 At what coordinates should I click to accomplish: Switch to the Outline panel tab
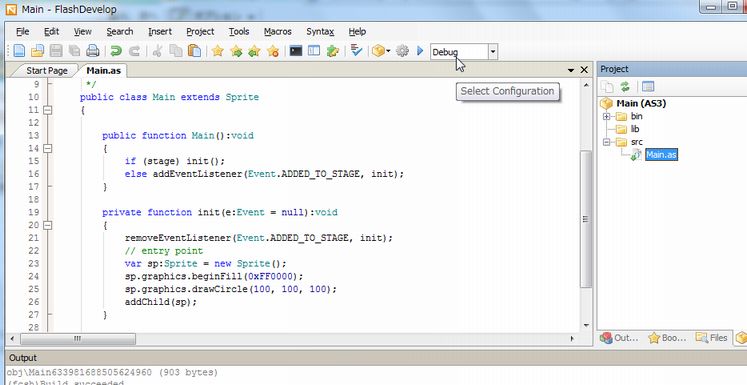(x=619, y=338)
